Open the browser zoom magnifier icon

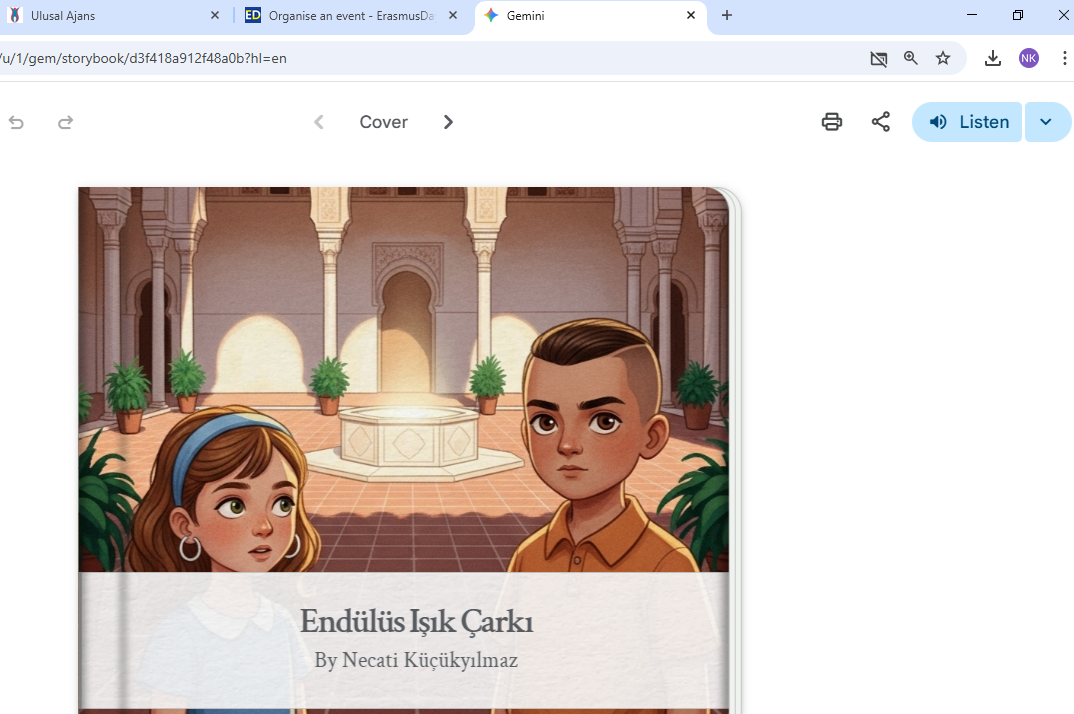click(x=910, y=58)
